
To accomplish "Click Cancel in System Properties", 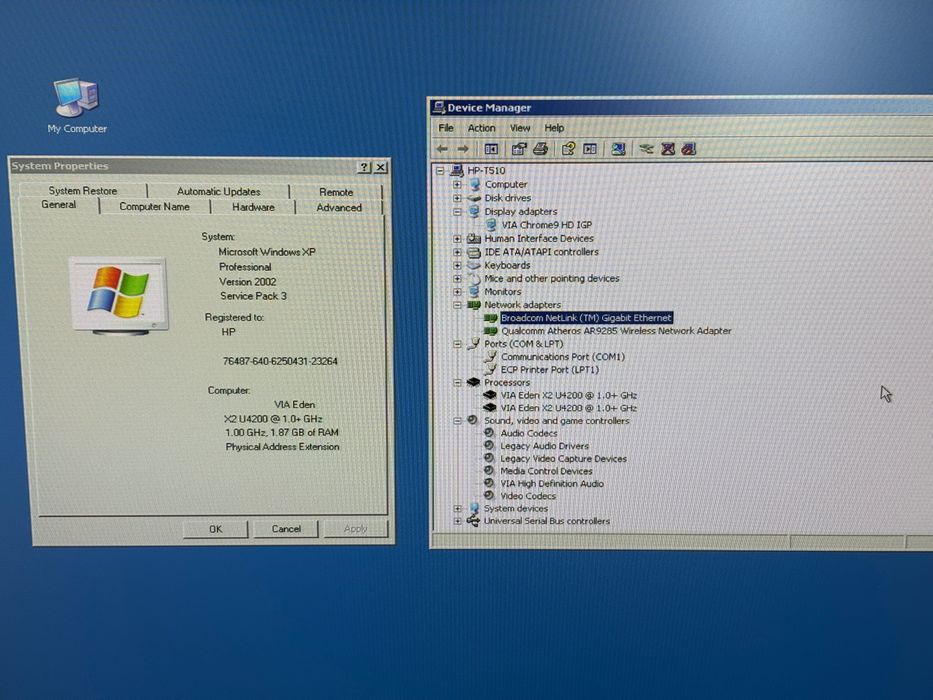I will [286, 529].
